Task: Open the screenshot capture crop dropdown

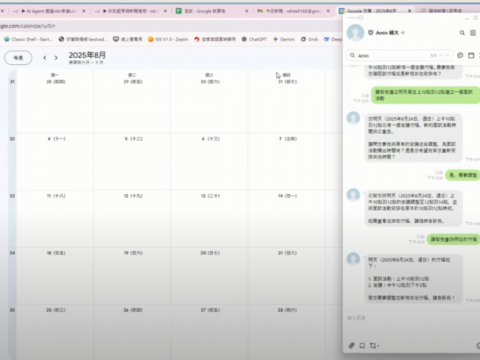Action: point(374,346)
